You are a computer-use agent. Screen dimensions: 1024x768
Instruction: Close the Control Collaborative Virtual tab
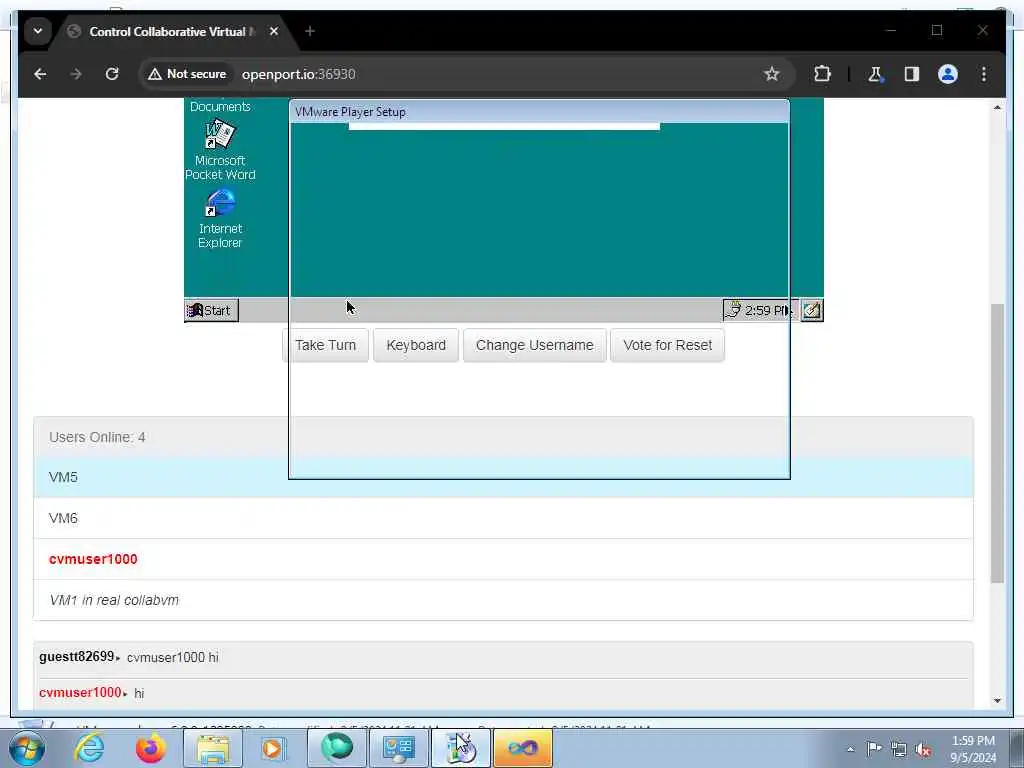[274, 31]
